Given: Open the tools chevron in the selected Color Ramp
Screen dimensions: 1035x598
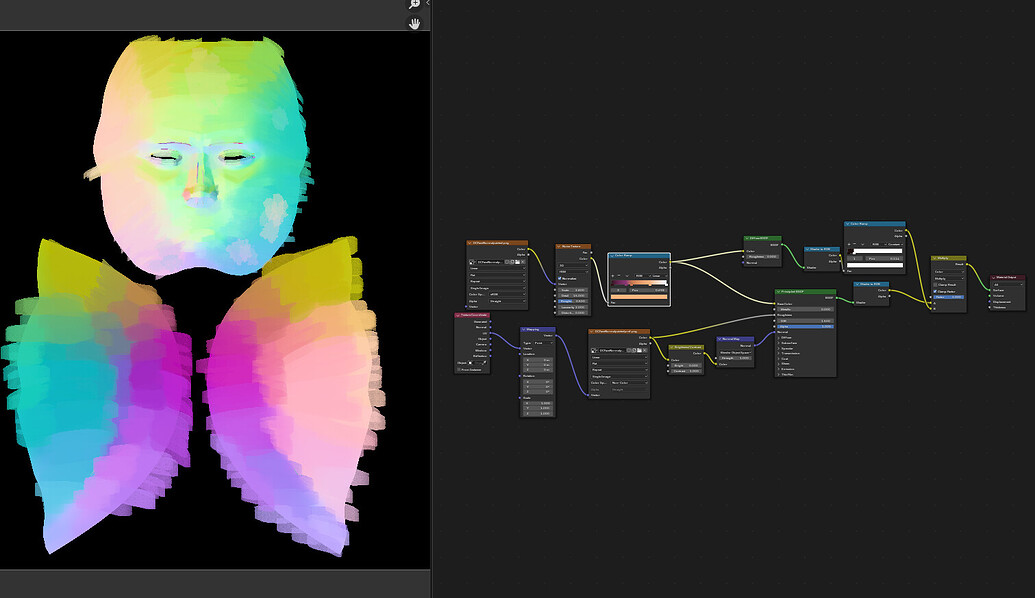Looking at the screenshot, I should pos(627,276).
